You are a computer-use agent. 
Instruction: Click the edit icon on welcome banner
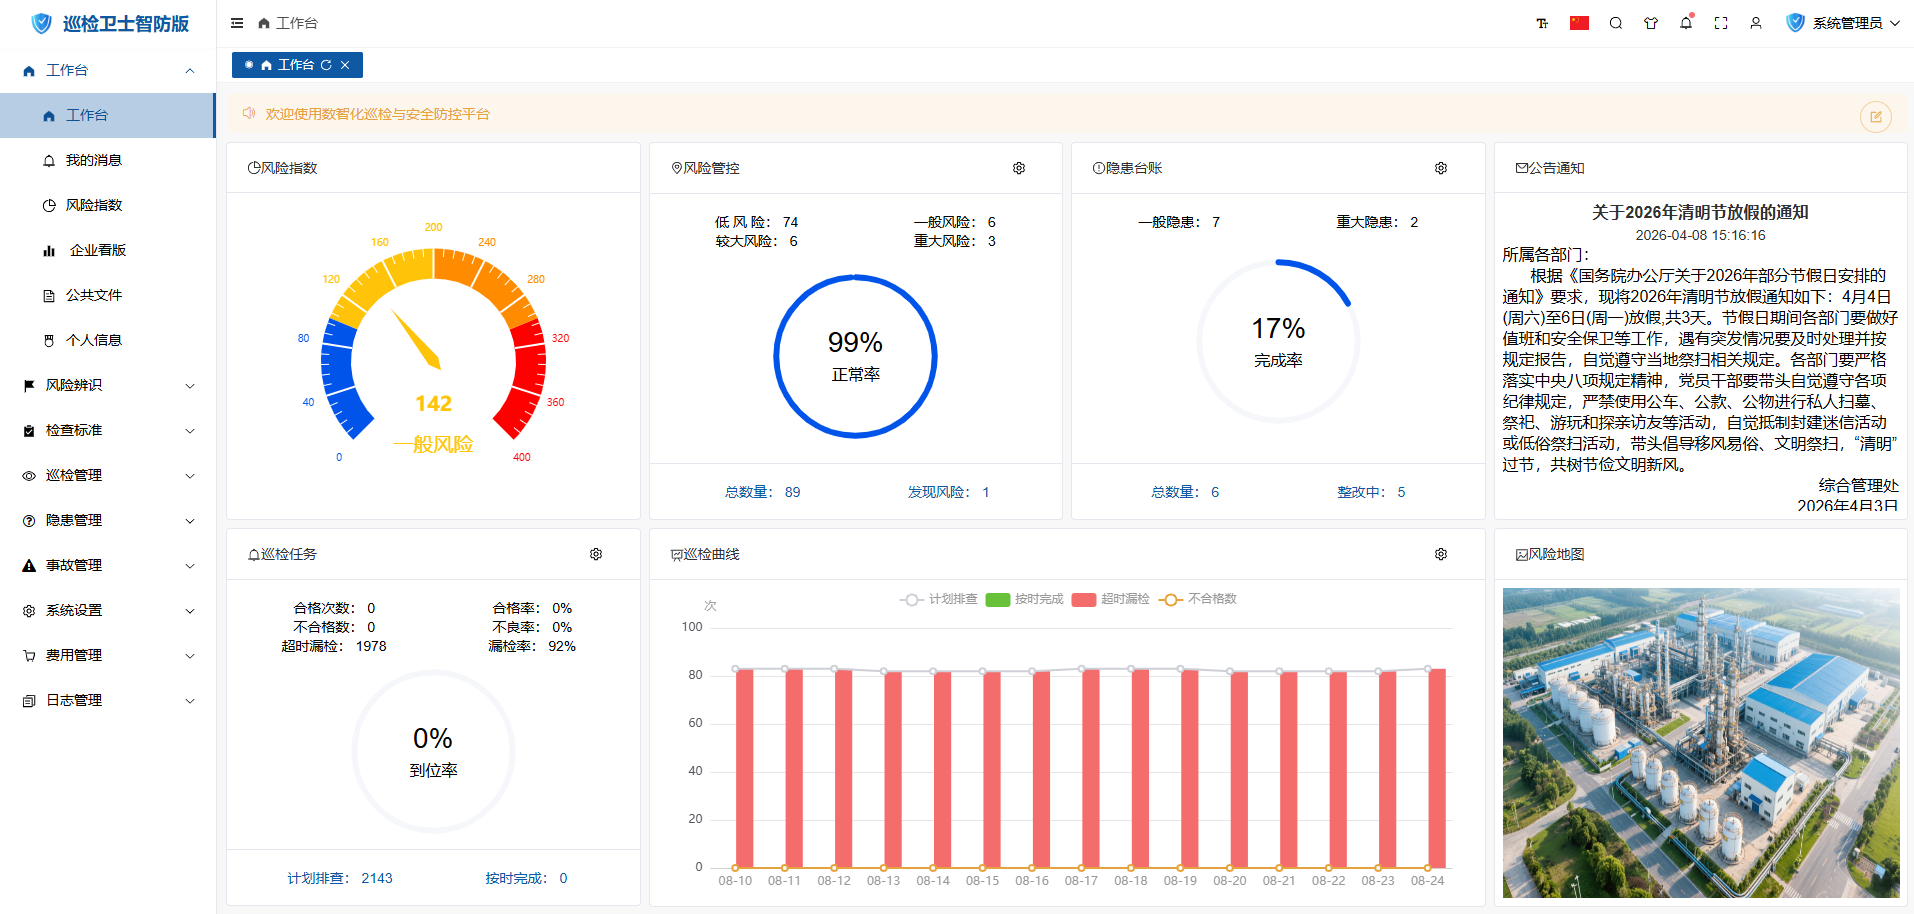click(1876, 116)
